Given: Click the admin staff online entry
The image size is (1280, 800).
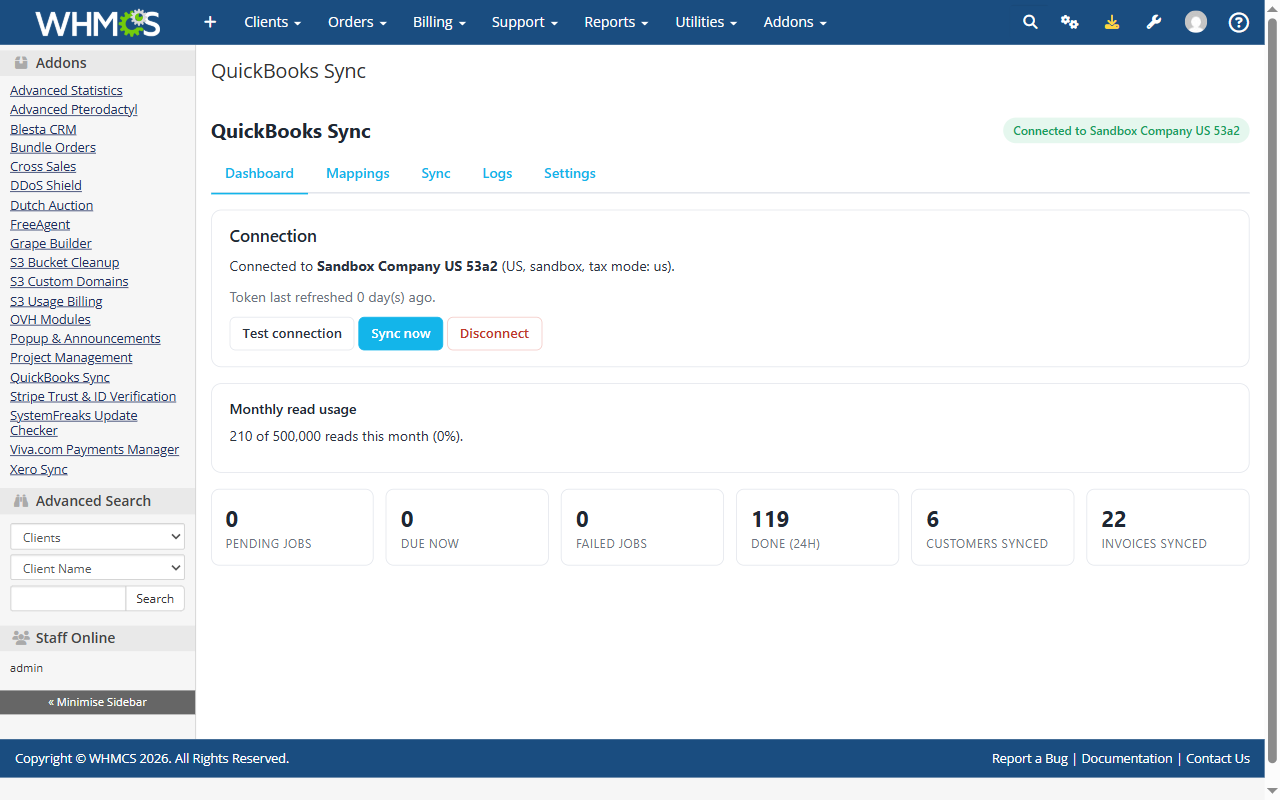Looking at the screenshot, I should (x=27, y=667).
